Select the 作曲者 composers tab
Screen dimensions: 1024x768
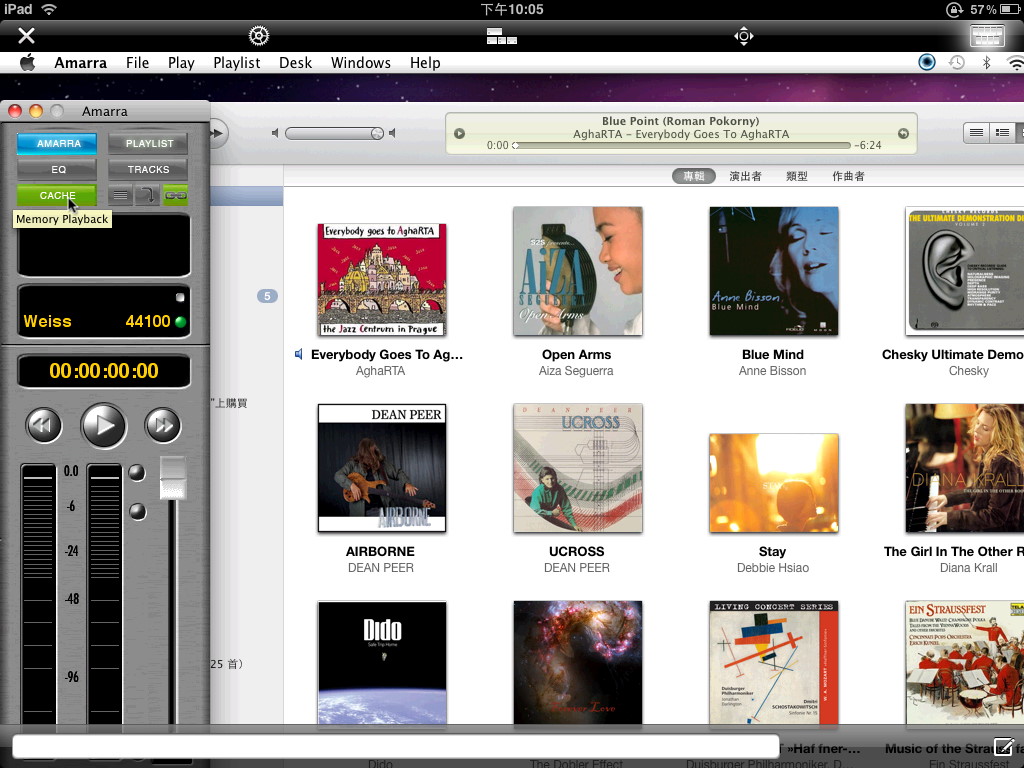pyautogui.click(x=848, y=176)
